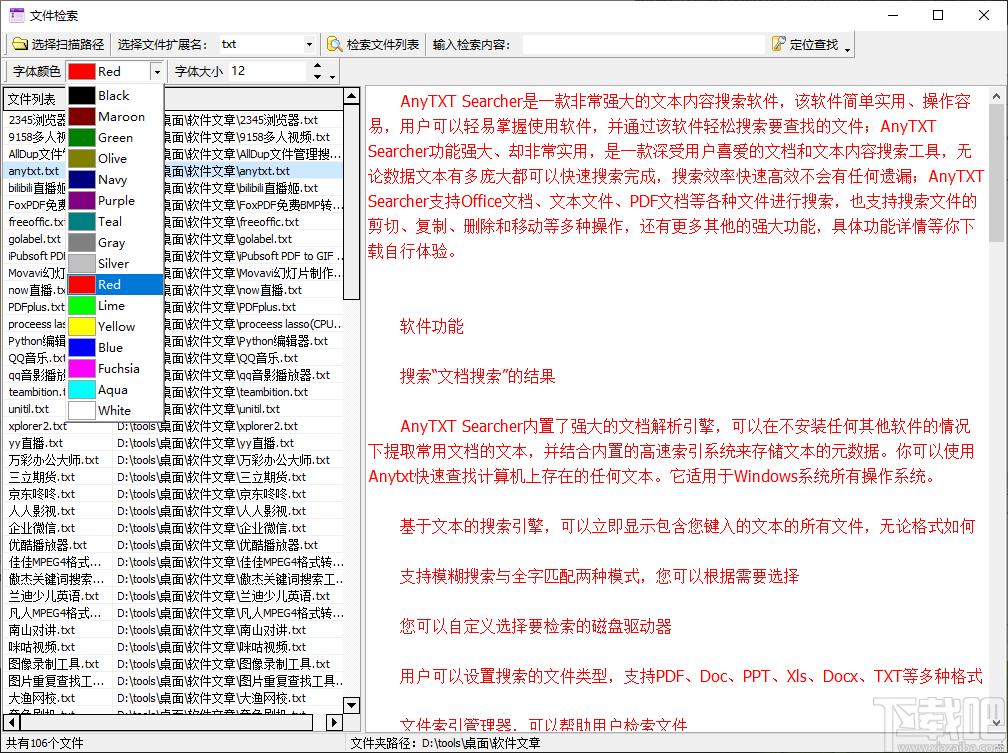Open the file extension txt dropdown
This screenshot has width=1008, height=753.
coord(309,44)
